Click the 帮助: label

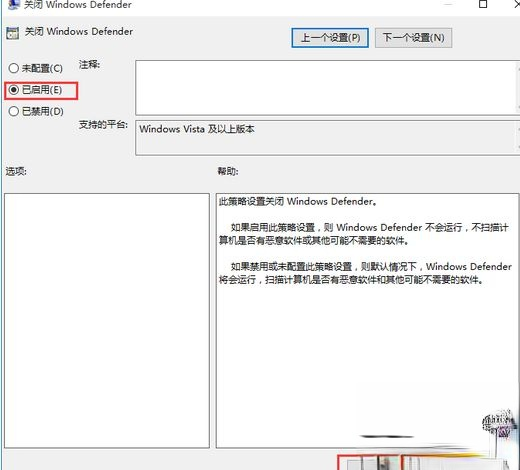point(228,171)
